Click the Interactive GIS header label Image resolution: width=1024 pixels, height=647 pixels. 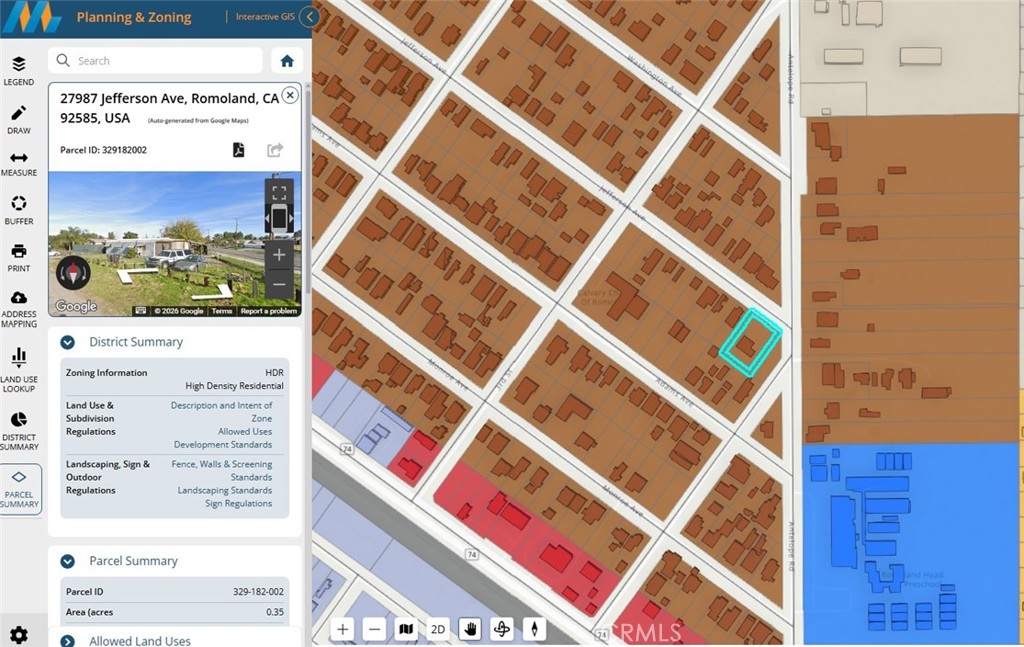(265, 17)
